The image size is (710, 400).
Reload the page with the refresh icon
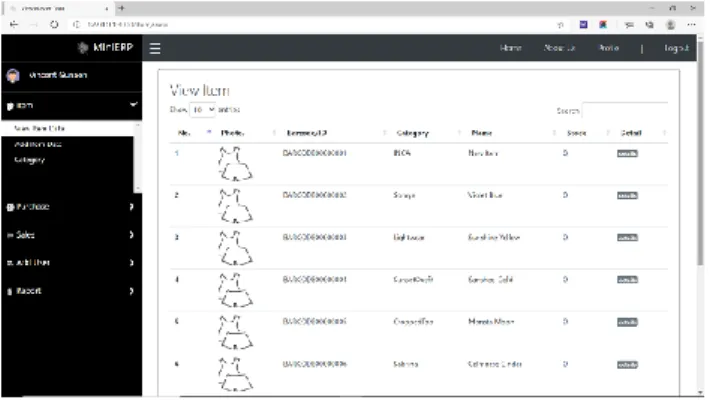[x=54, y=24]
